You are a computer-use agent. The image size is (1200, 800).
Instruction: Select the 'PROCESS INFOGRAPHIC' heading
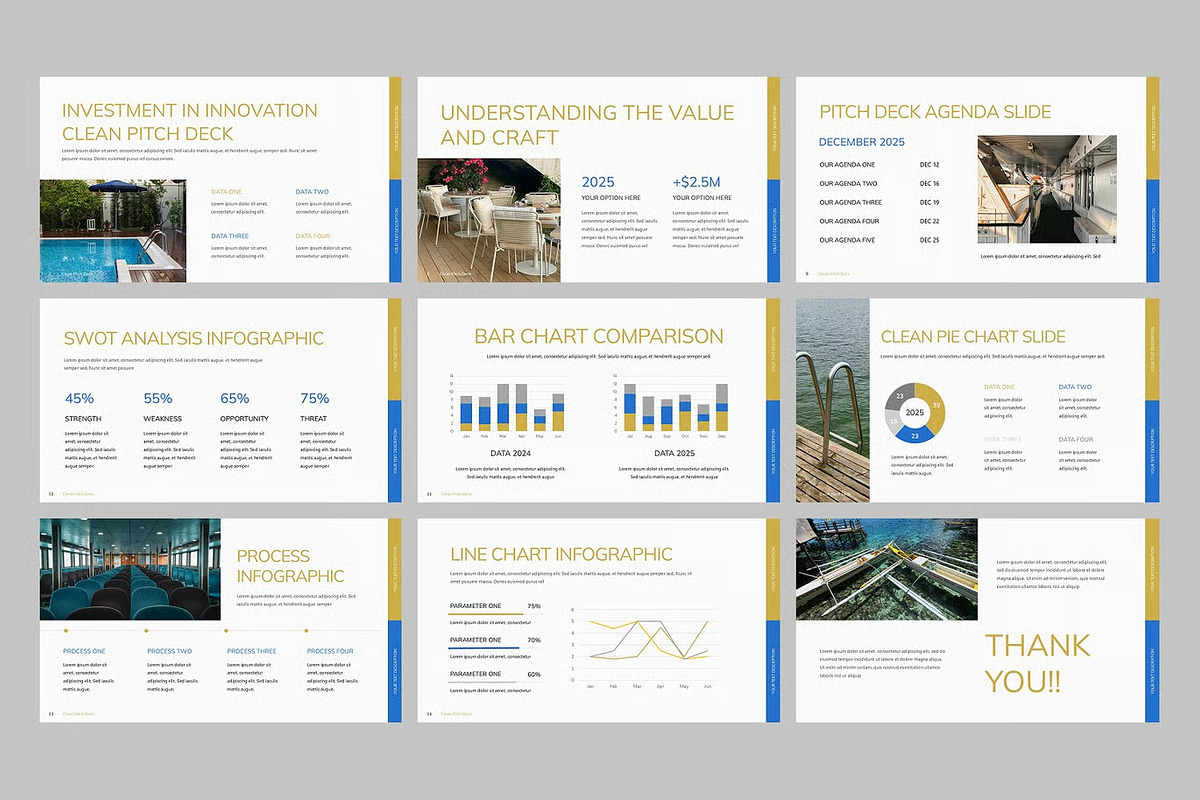click(290, 566)
